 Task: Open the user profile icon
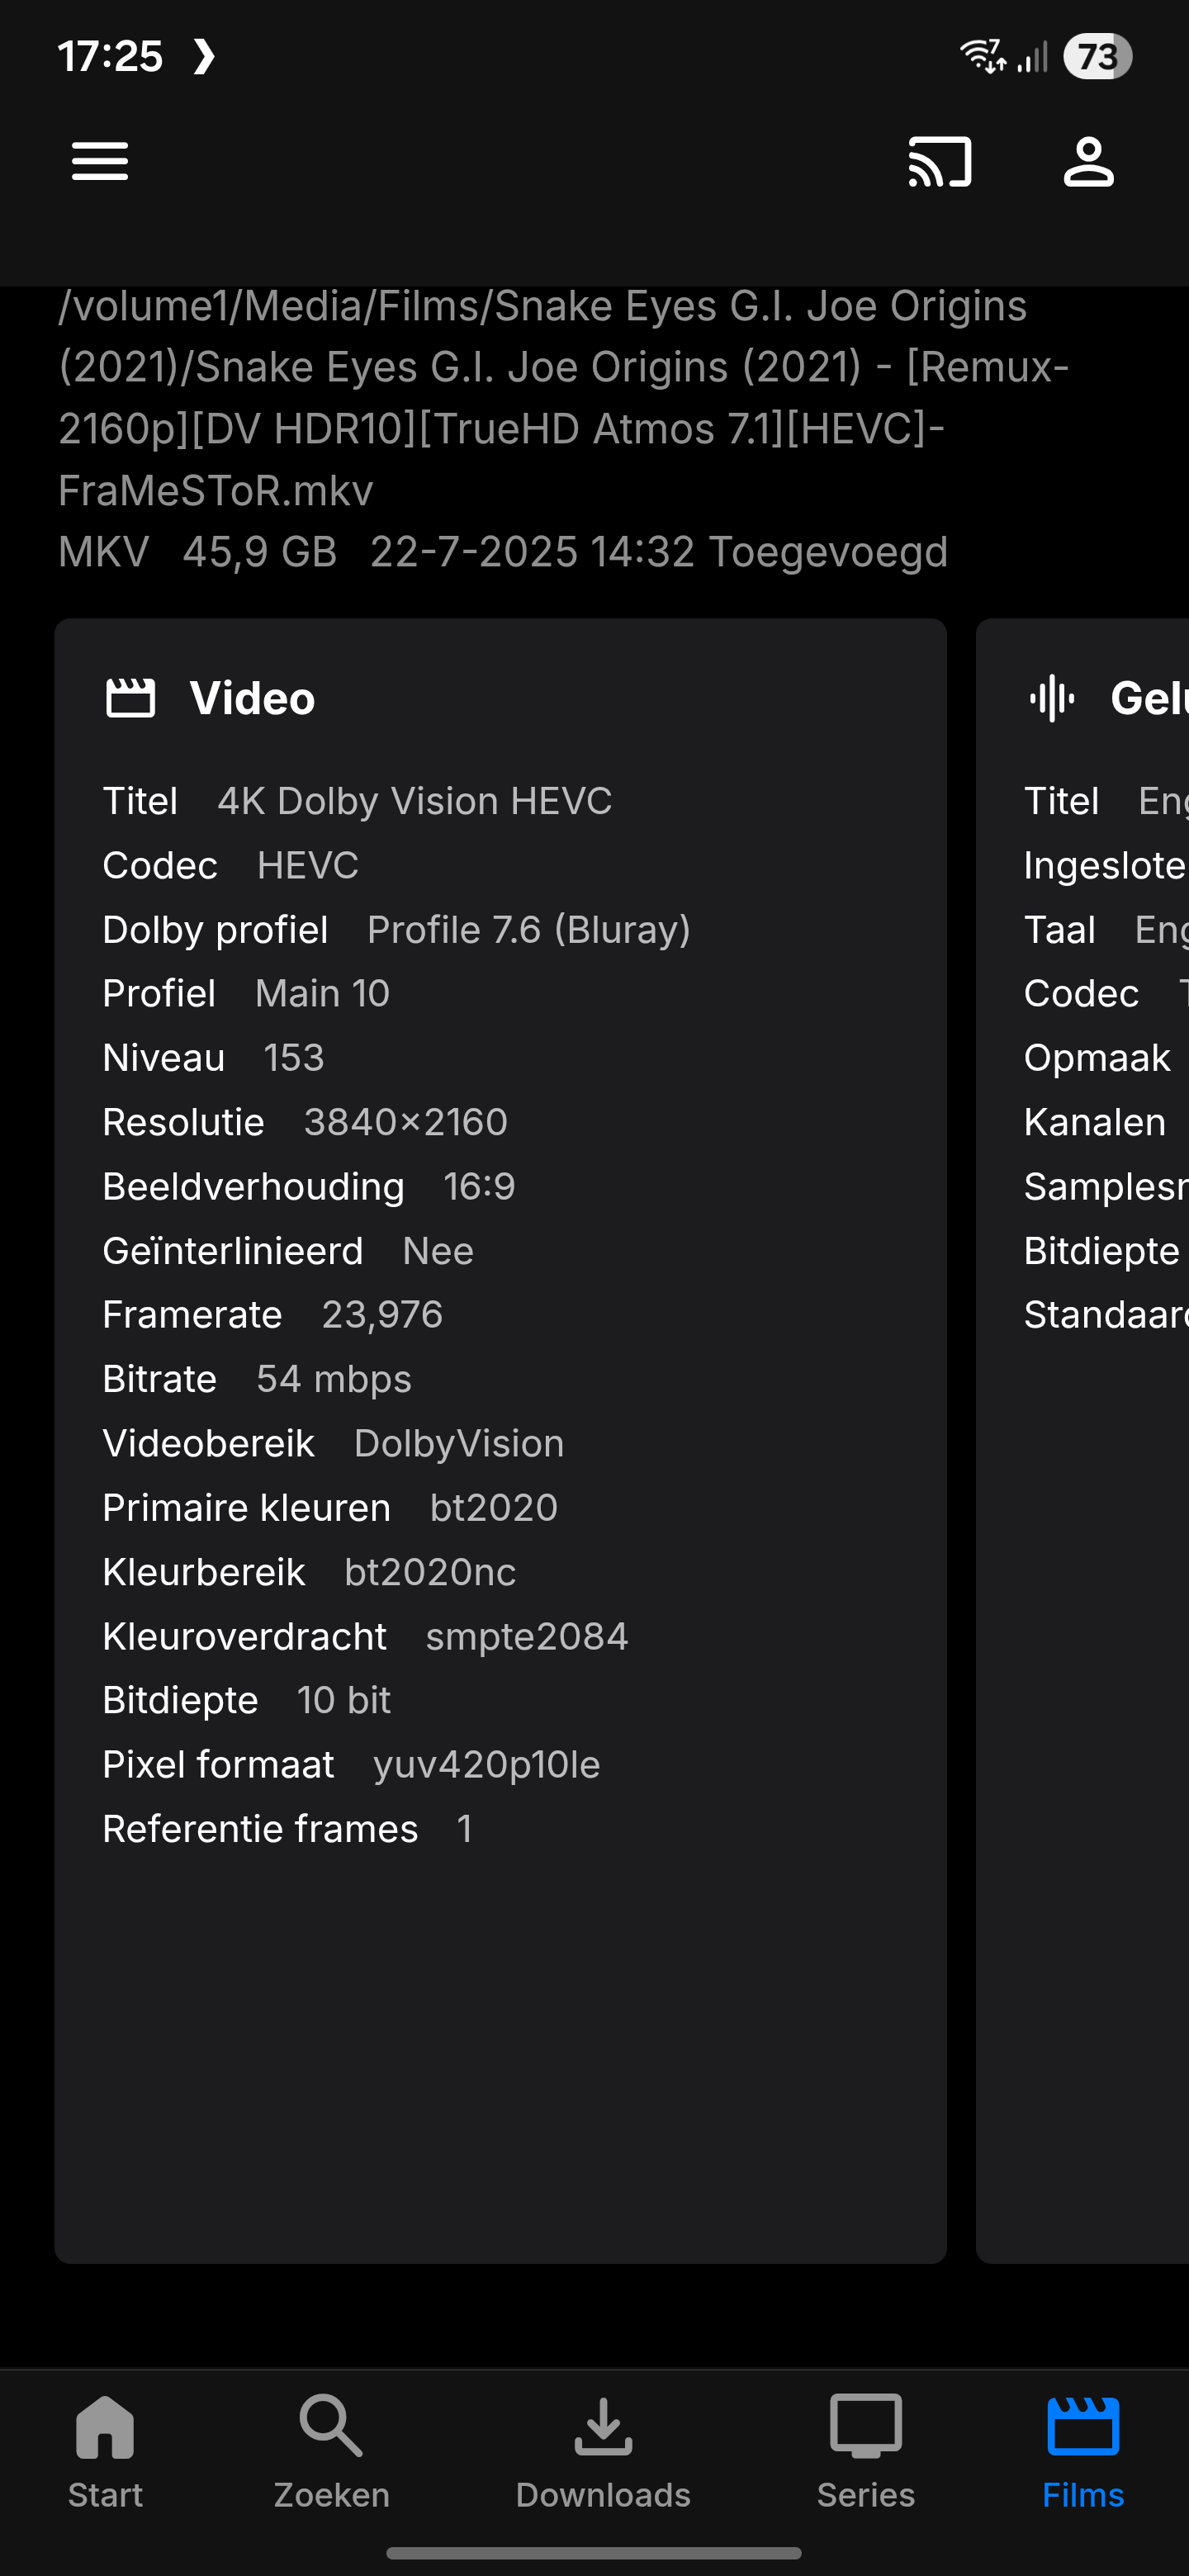click(x=1088, y=161)
